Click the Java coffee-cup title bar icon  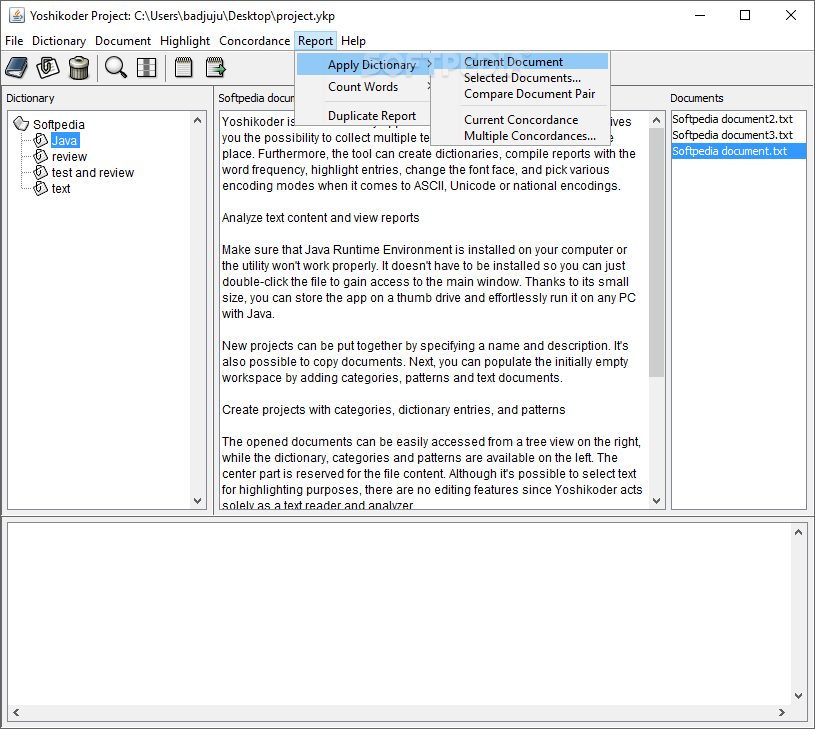pyautogui.click(x=17, y=16)
